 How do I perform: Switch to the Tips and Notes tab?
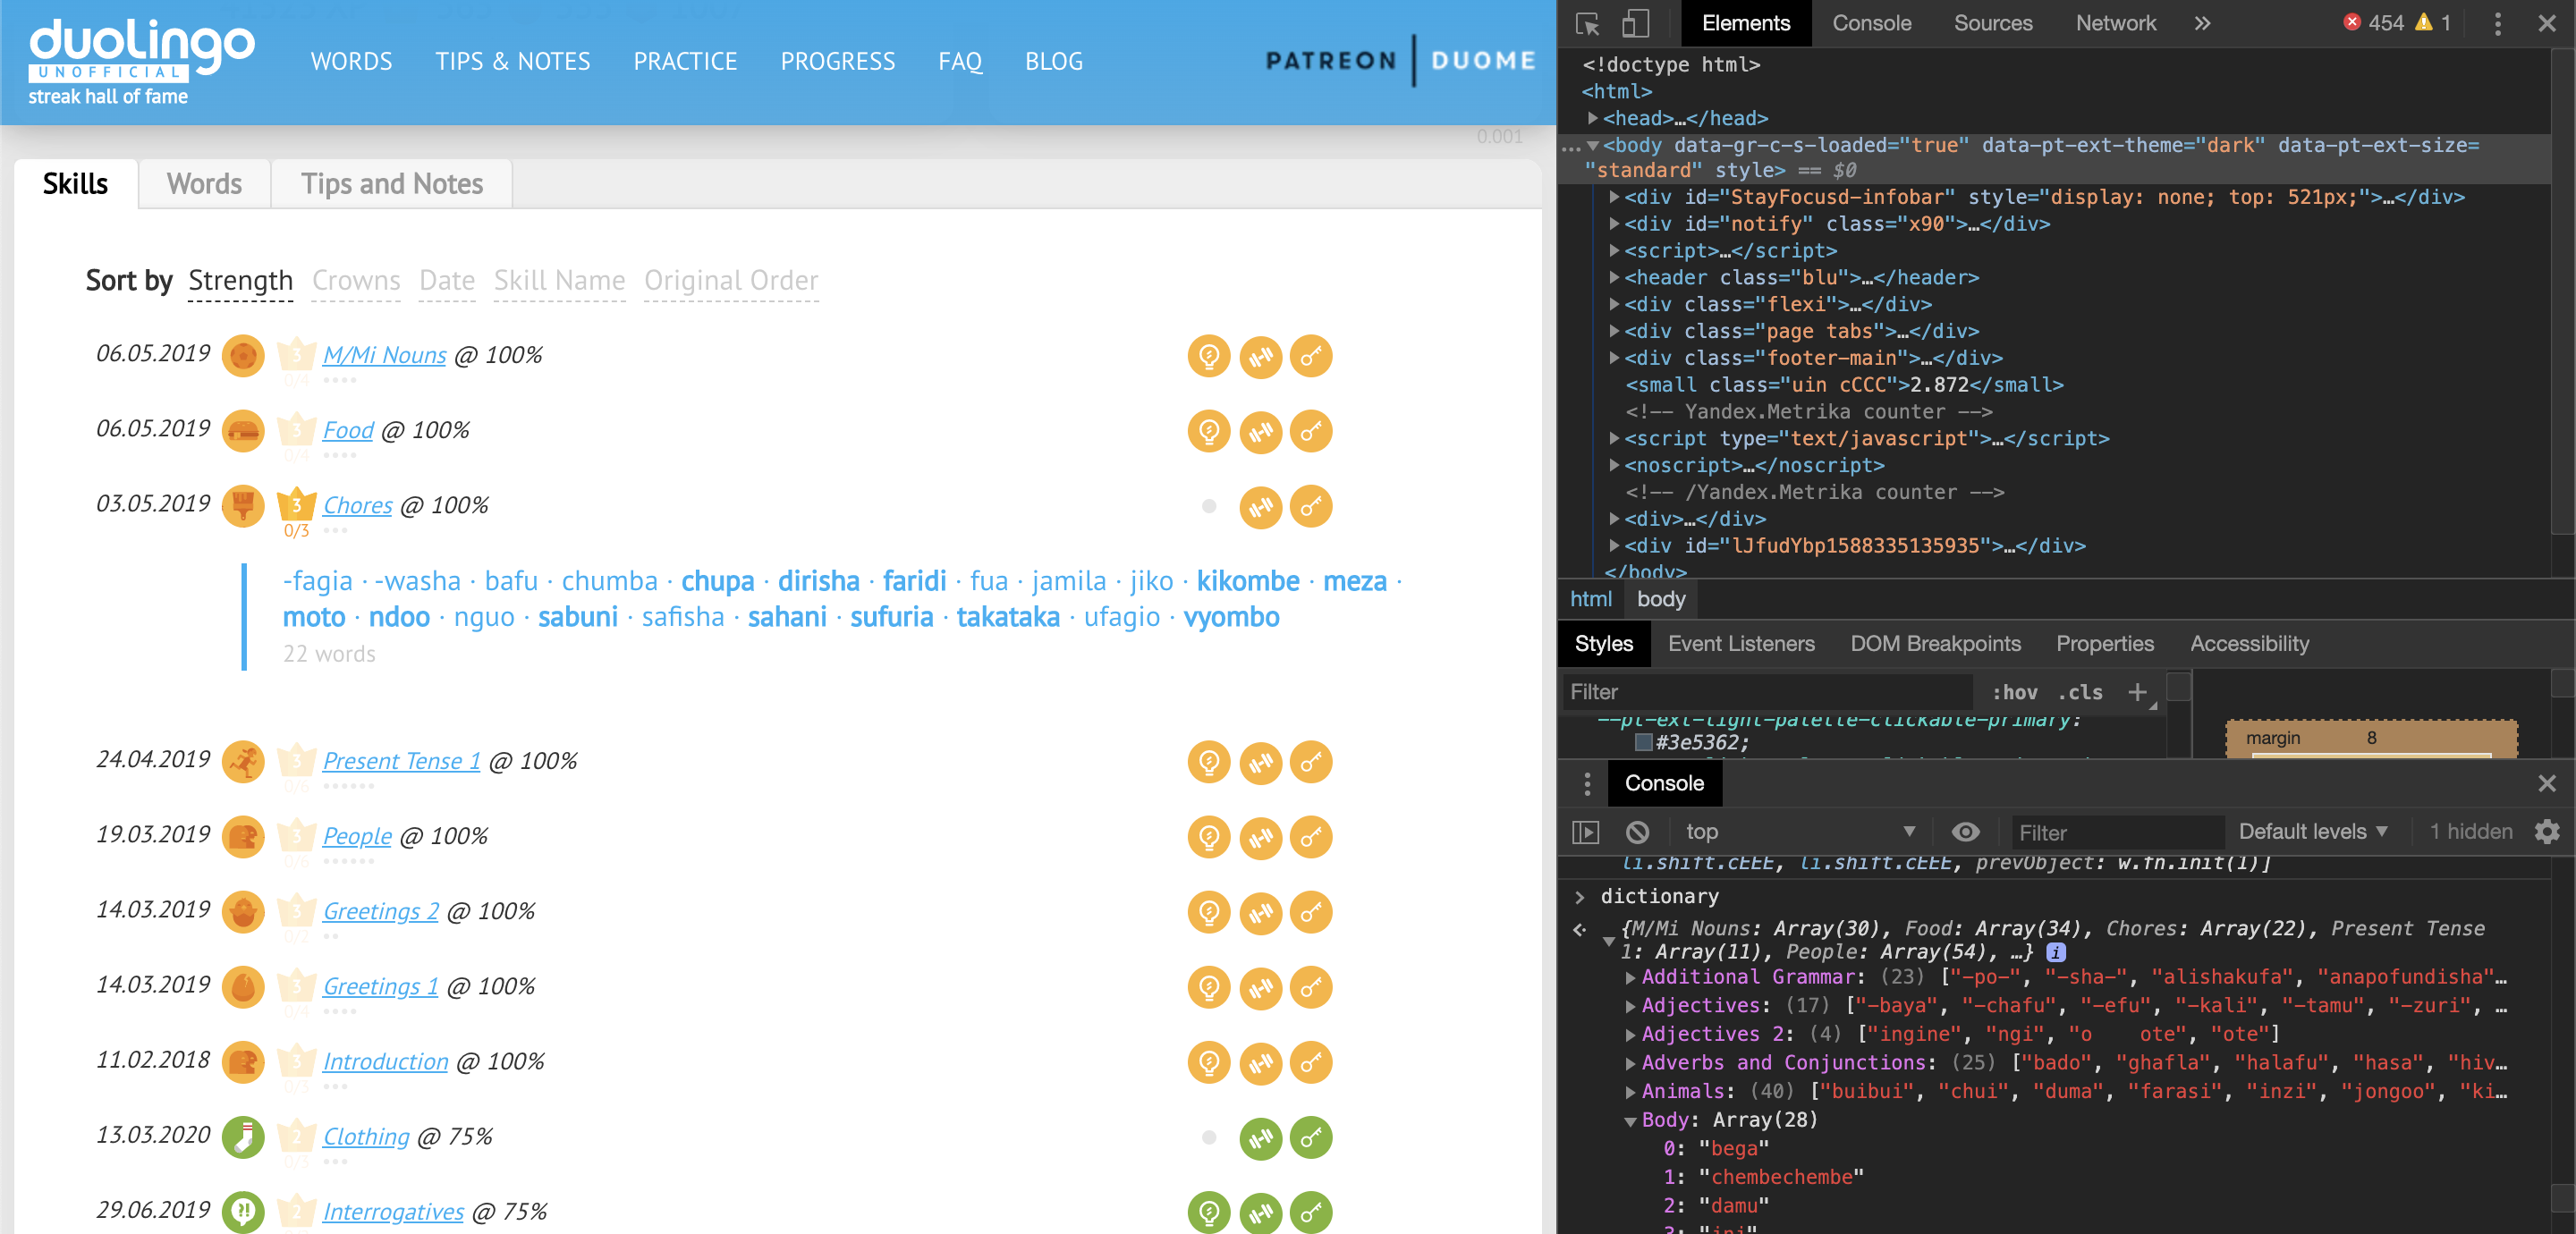pos(392,184)
